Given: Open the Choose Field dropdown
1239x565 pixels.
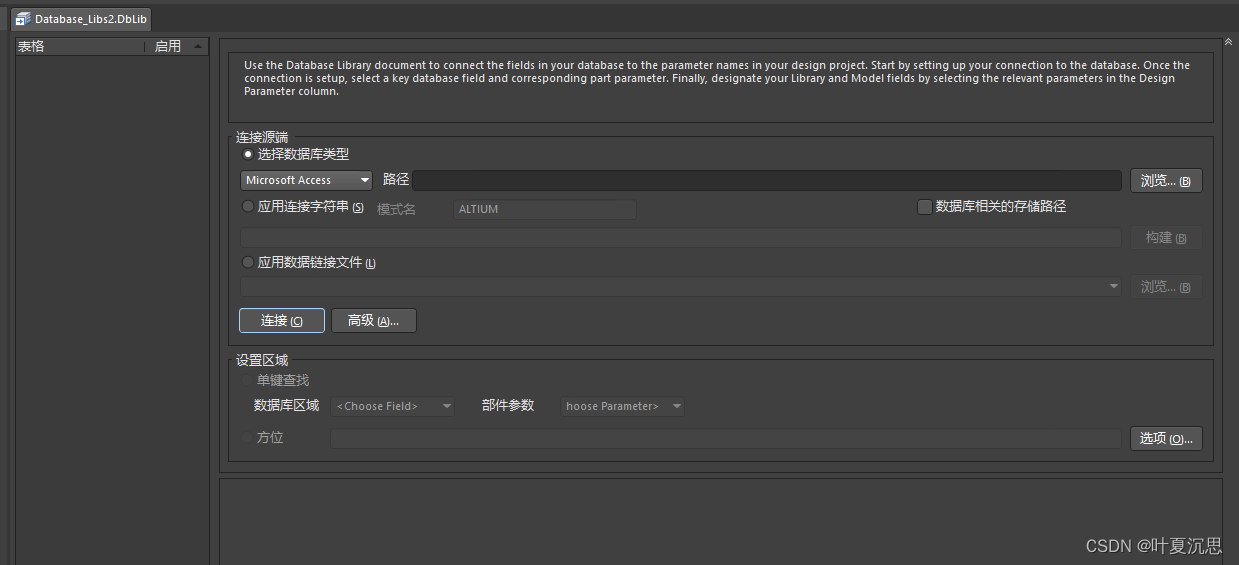Looking at the screenshot, I should tap(393, 406).
